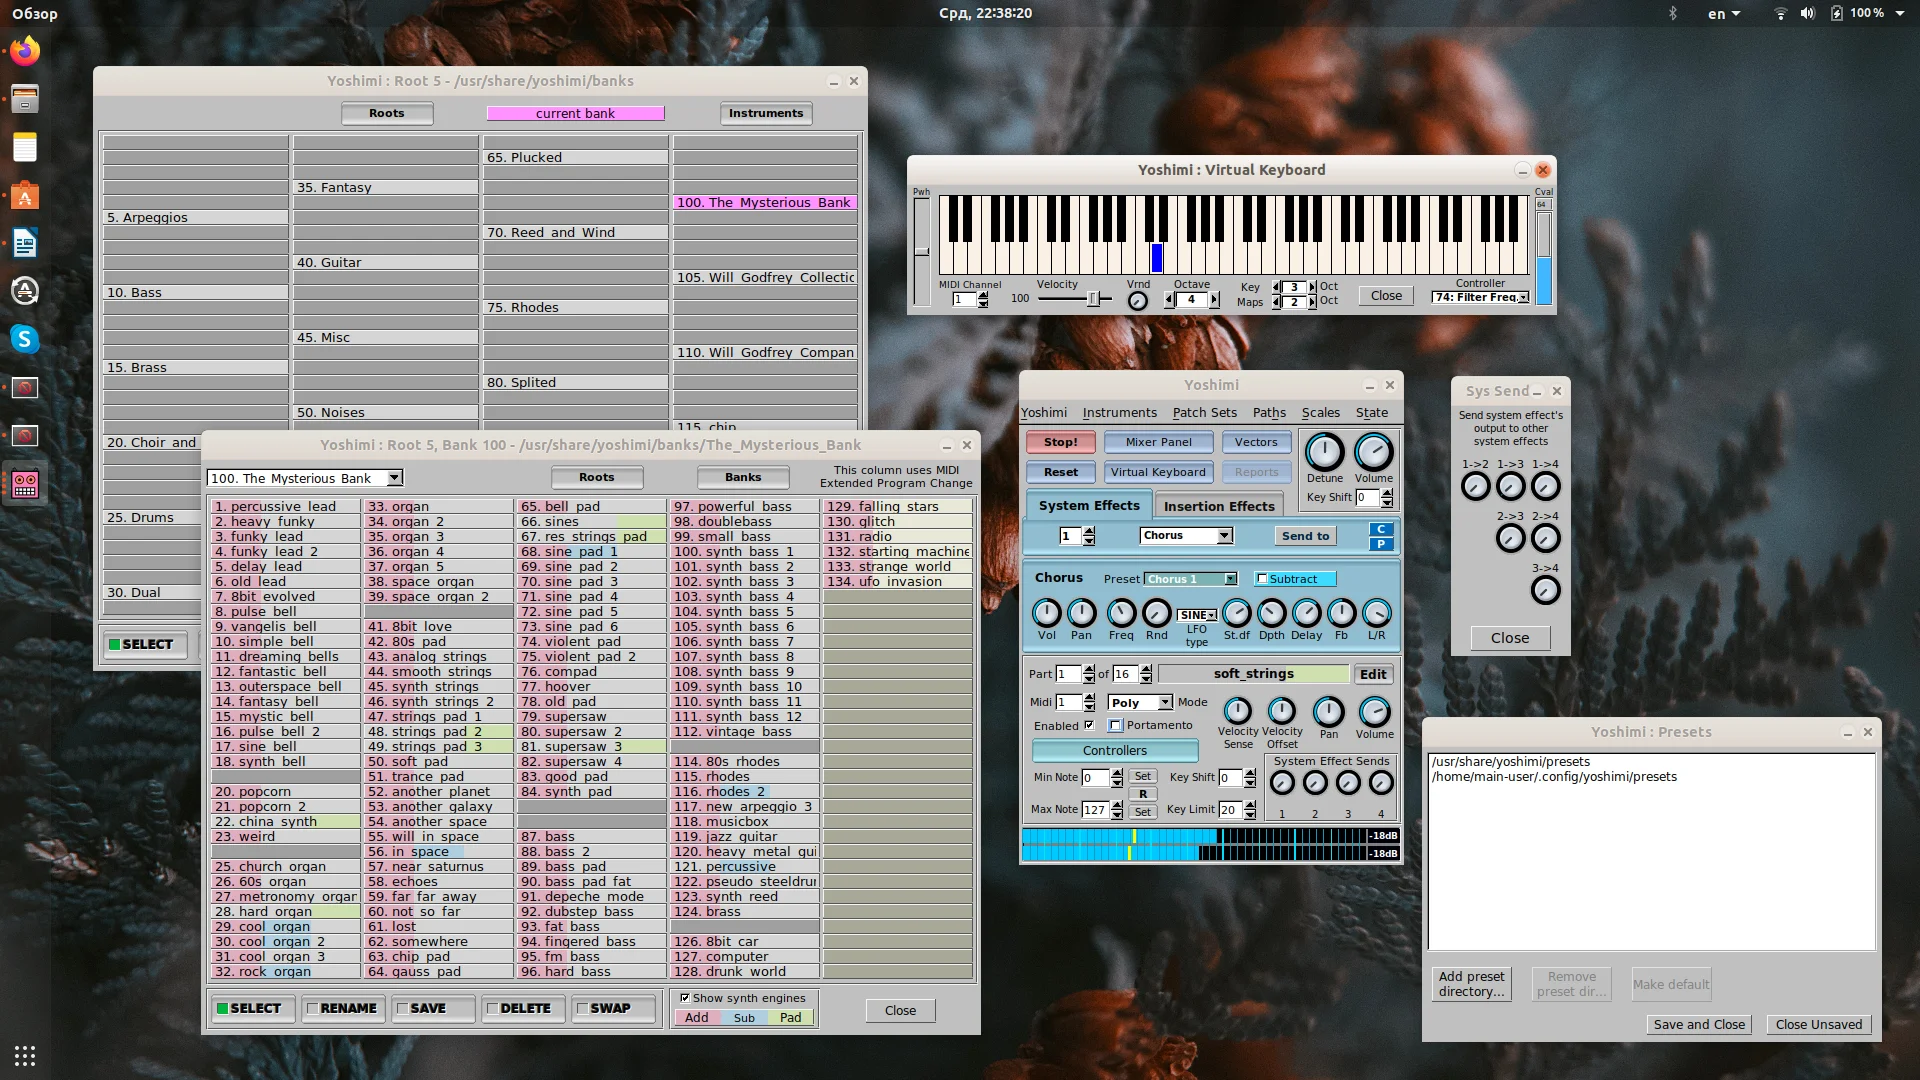Disable the part Enabled checkbox
Viewport: 1920px width, 1080px height.
point(1089,726)
